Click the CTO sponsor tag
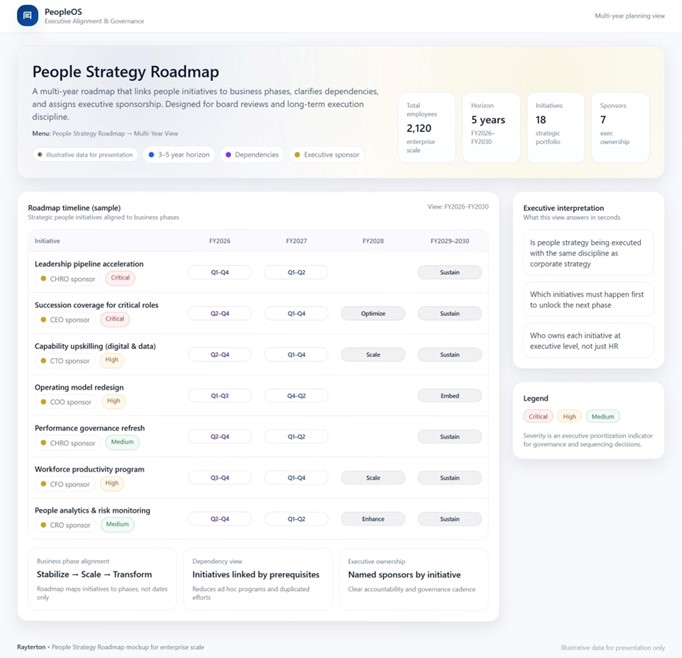 (65, 361)
